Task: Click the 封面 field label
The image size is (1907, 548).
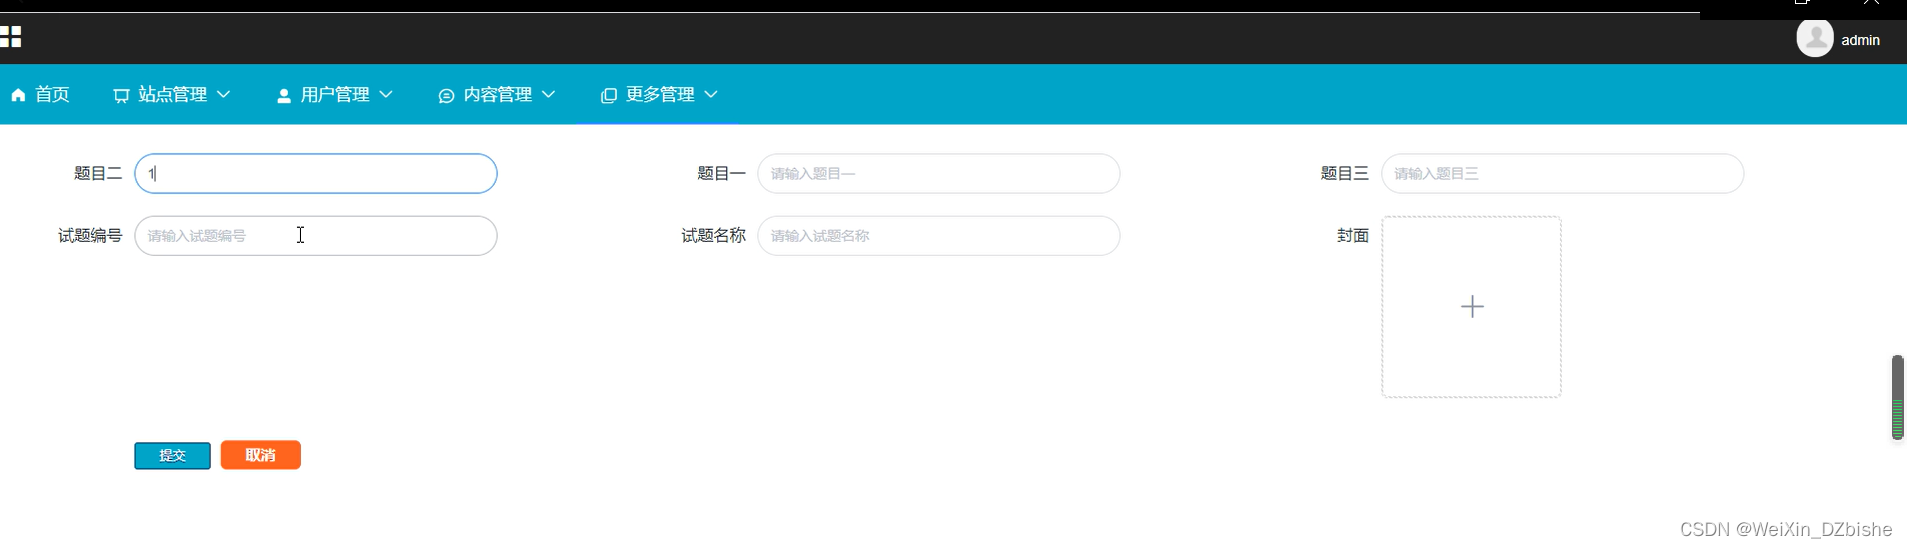Action: click(x=1353, y=235)
